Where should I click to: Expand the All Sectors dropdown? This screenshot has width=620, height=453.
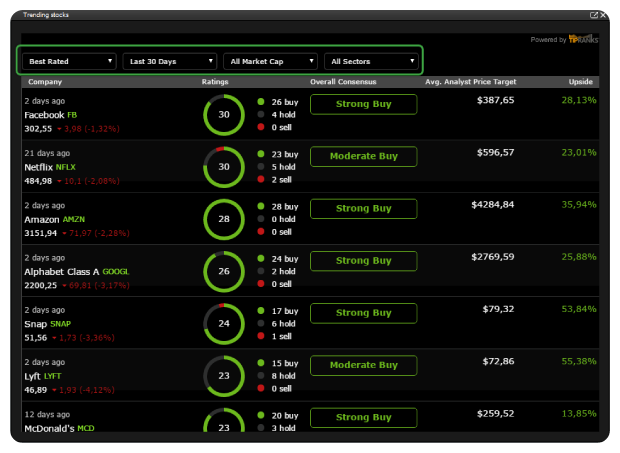[x=371, y=61]
